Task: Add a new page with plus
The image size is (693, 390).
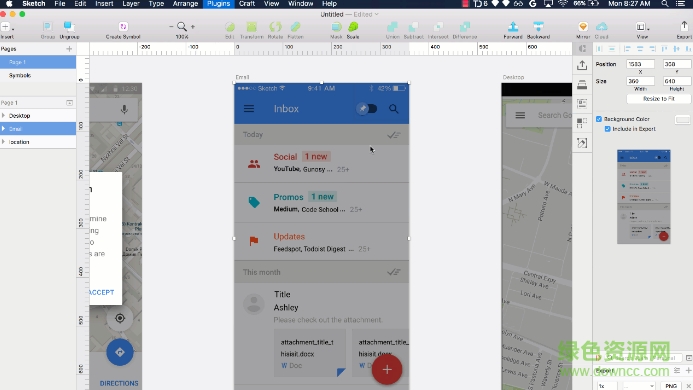Action: (69, 49)
